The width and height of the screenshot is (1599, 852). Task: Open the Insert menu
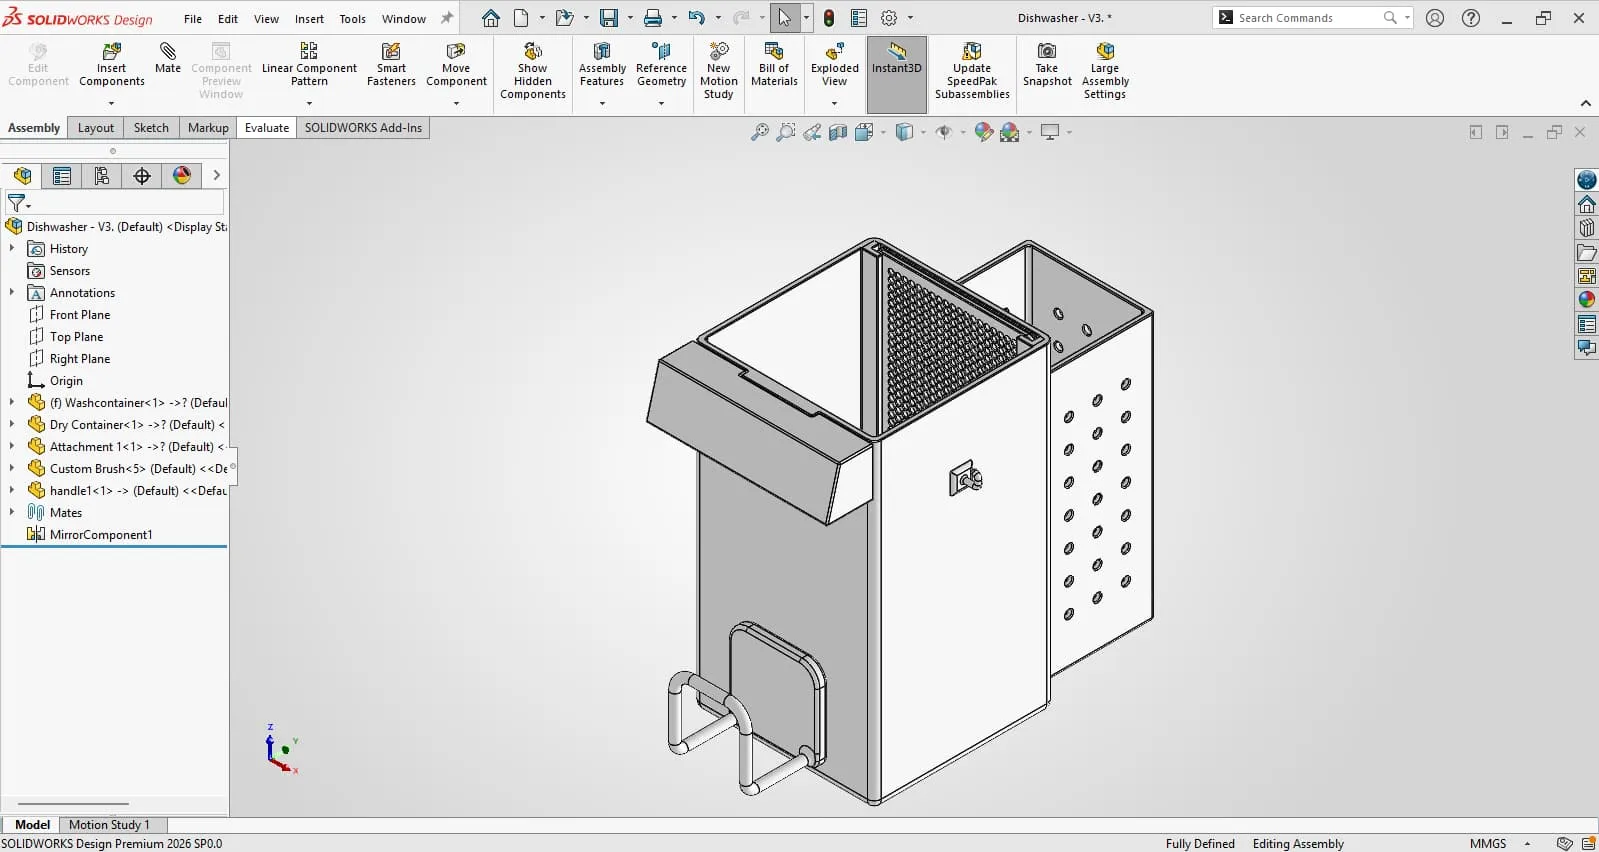[309, 18]
